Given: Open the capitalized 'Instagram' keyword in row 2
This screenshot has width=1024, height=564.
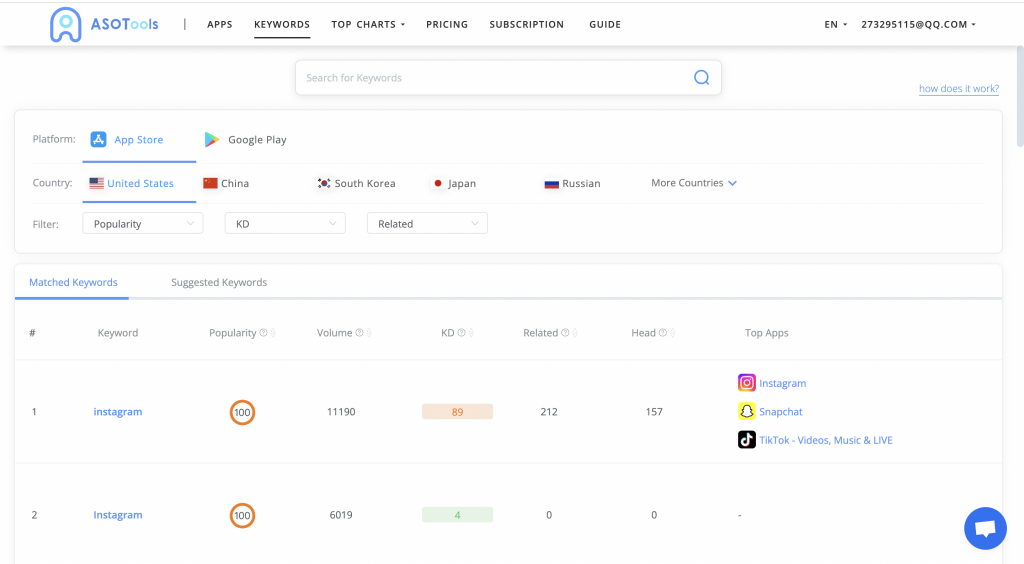Looking at the screenshot, I should pos(118,514).
